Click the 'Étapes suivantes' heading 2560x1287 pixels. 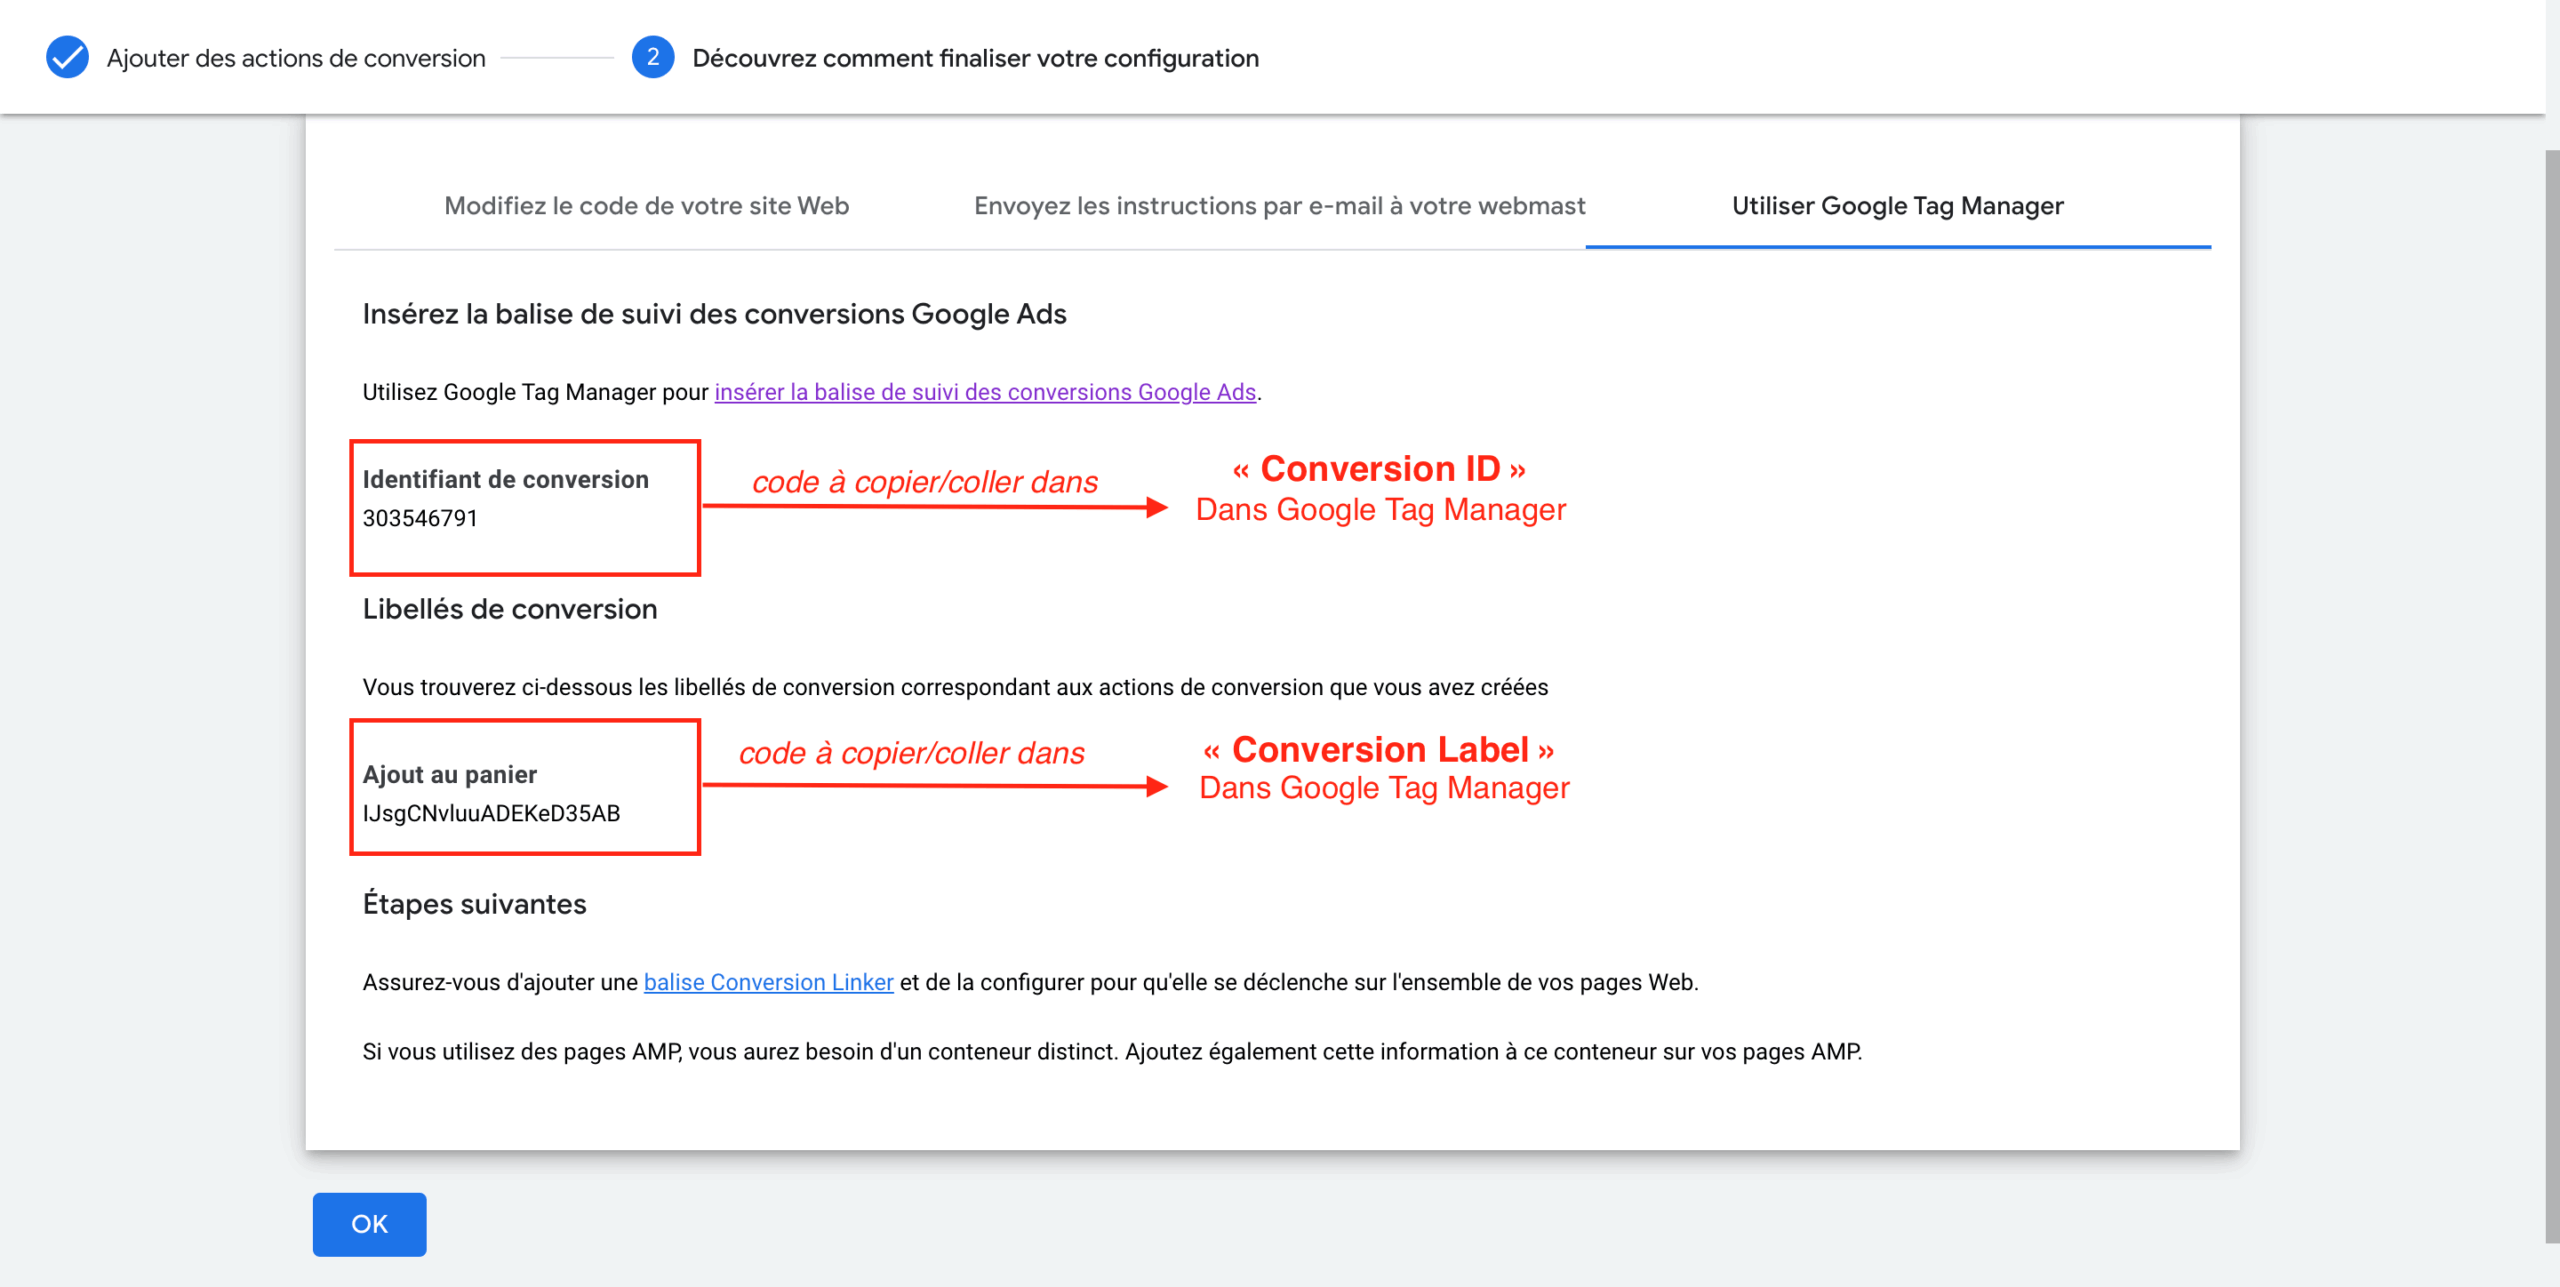(474, 904)
